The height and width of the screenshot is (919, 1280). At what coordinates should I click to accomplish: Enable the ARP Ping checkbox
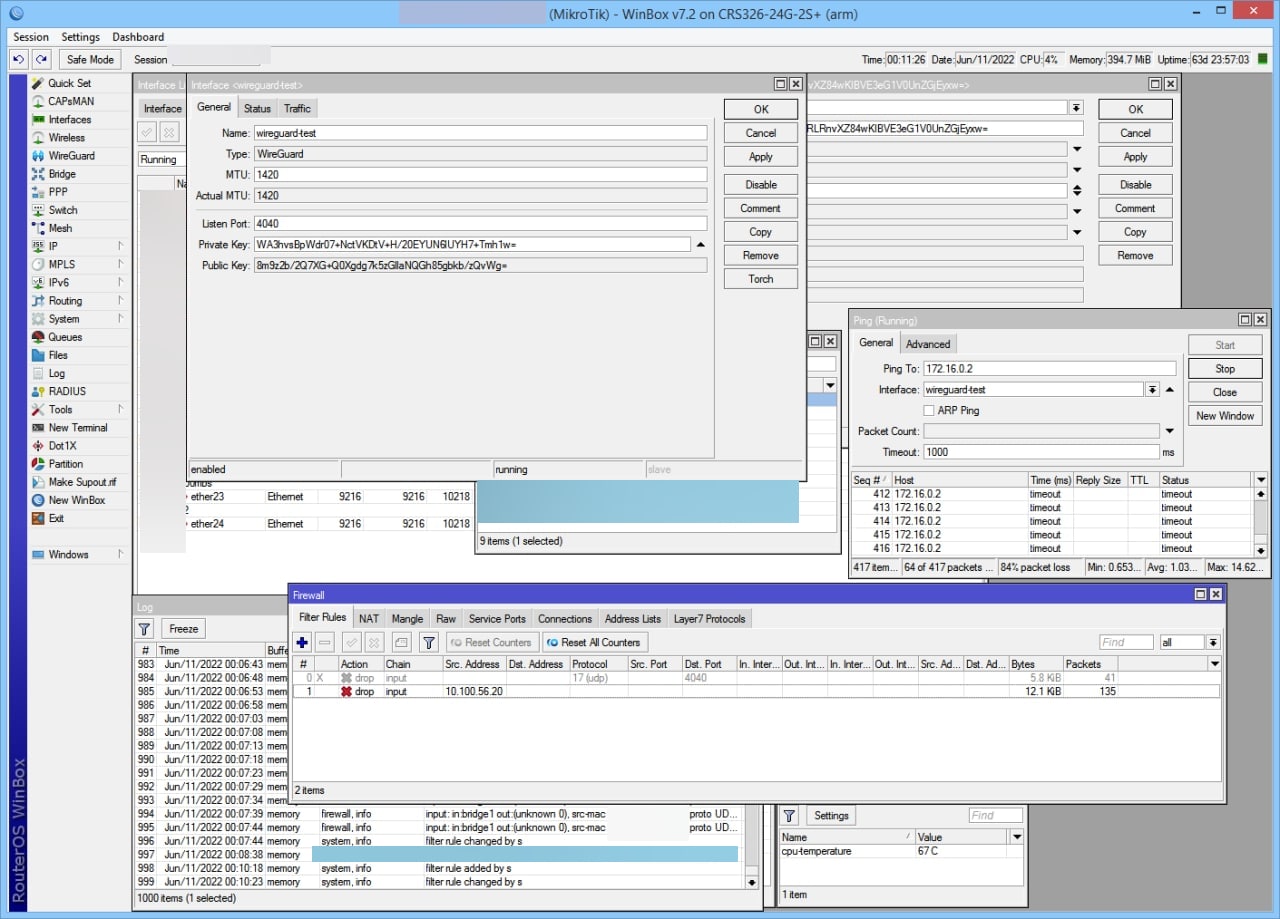929,410
